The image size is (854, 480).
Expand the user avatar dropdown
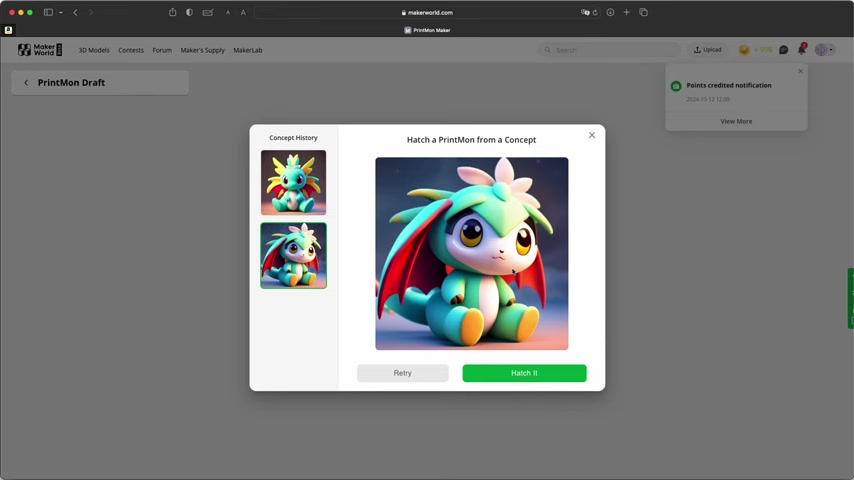point(824,50)
